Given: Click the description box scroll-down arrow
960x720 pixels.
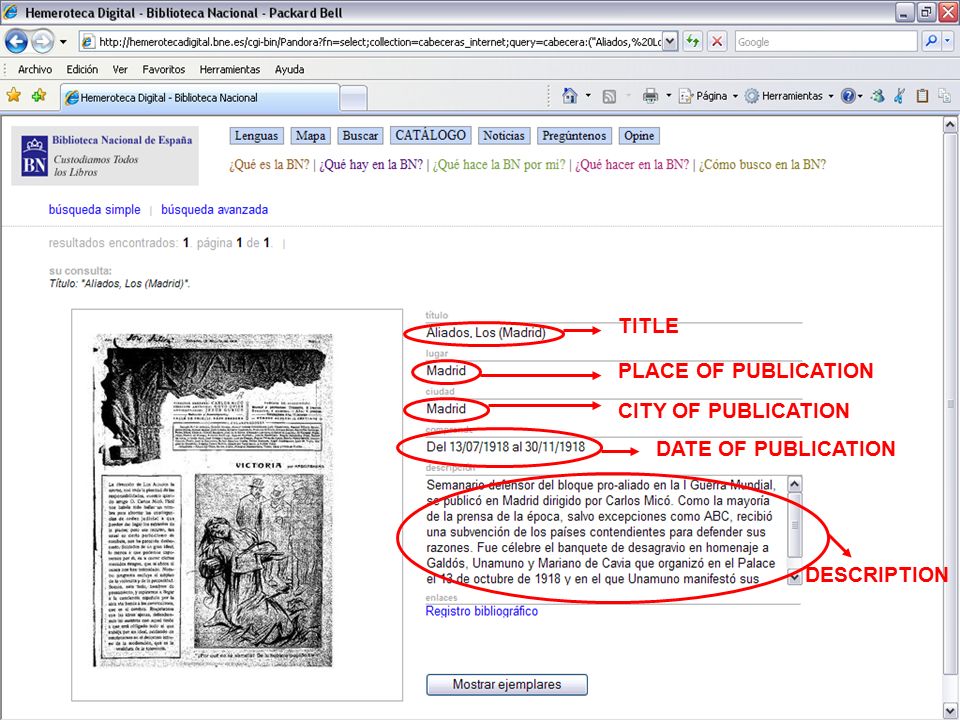Looking at the screenshot, I should tap(794, 577).
